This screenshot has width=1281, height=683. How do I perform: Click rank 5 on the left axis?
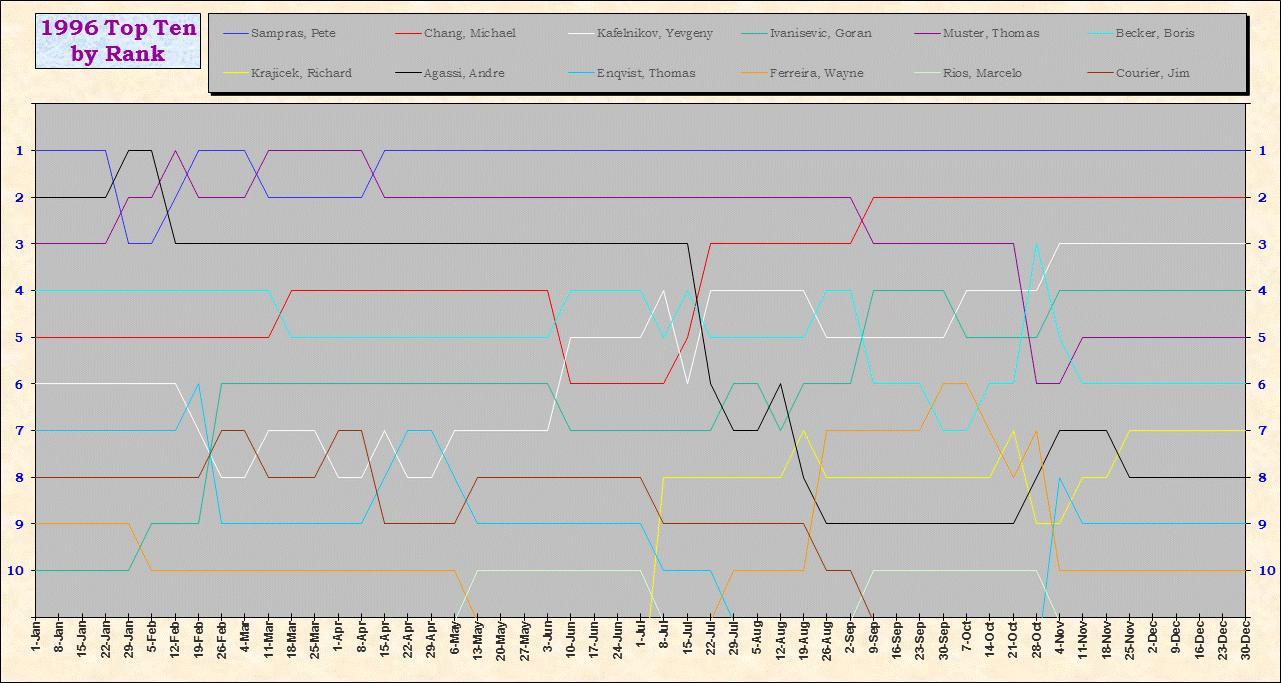pyautogui.click(x=20, y=338)
